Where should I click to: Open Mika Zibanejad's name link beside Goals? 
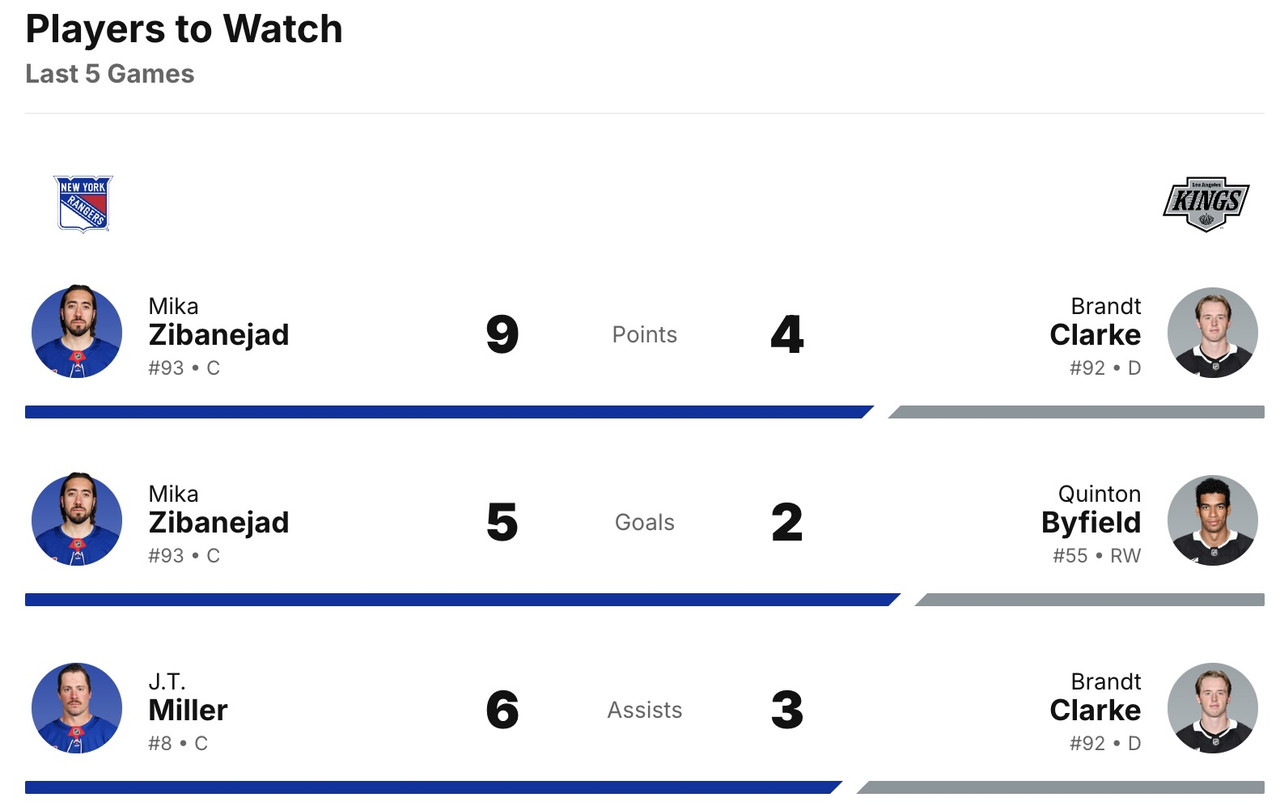point(218,522)
